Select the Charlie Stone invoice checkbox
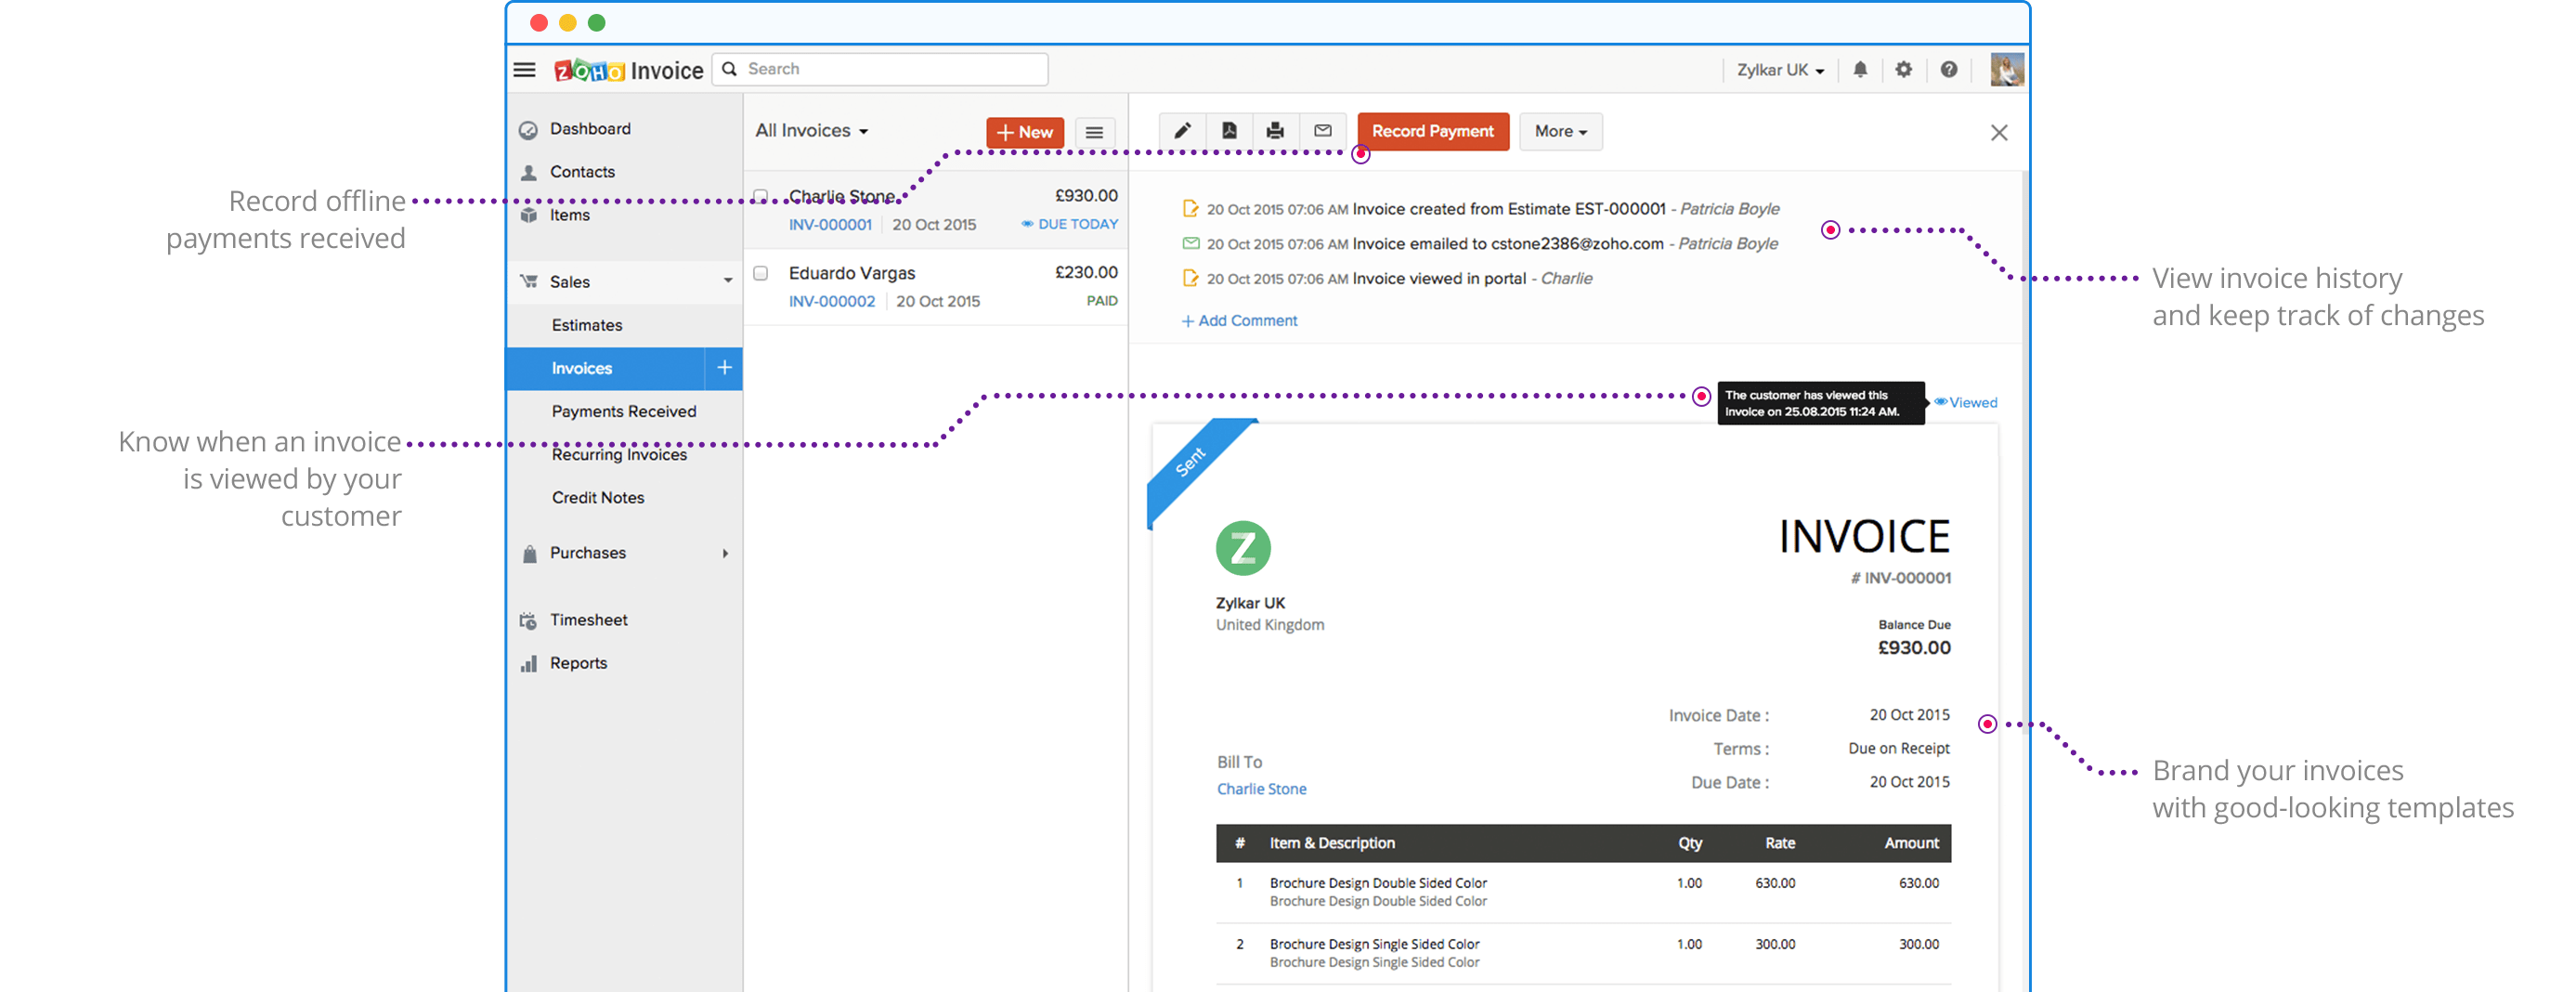The height and width of the screenshot is (992, 2576). [761, 196]
